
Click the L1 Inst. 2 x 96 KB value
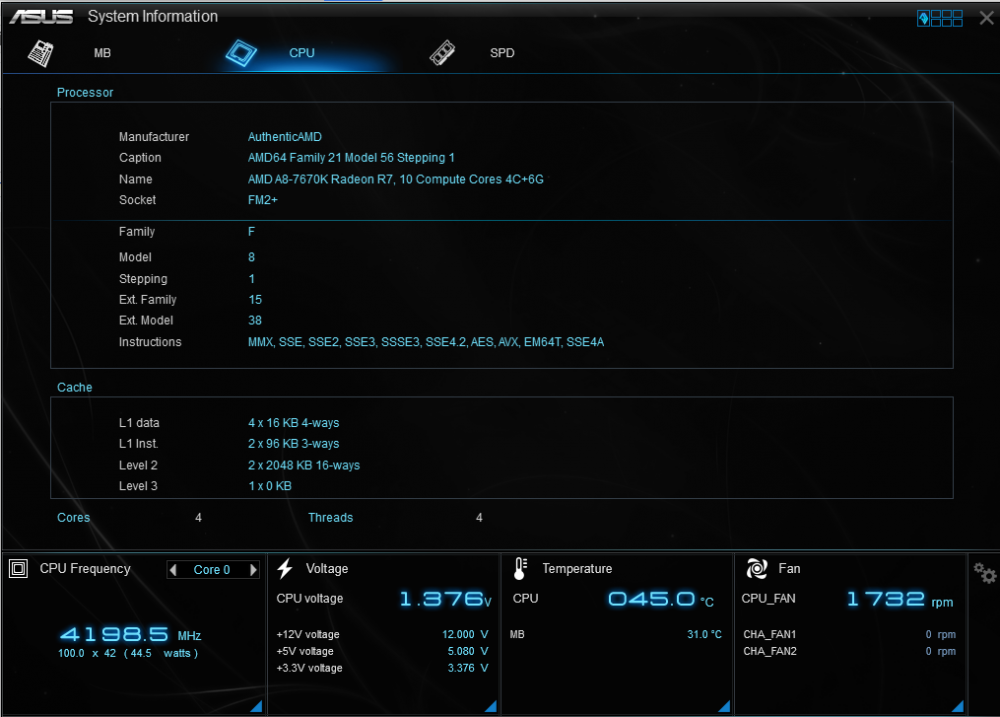pyautogui.click(x=293, y=443)
